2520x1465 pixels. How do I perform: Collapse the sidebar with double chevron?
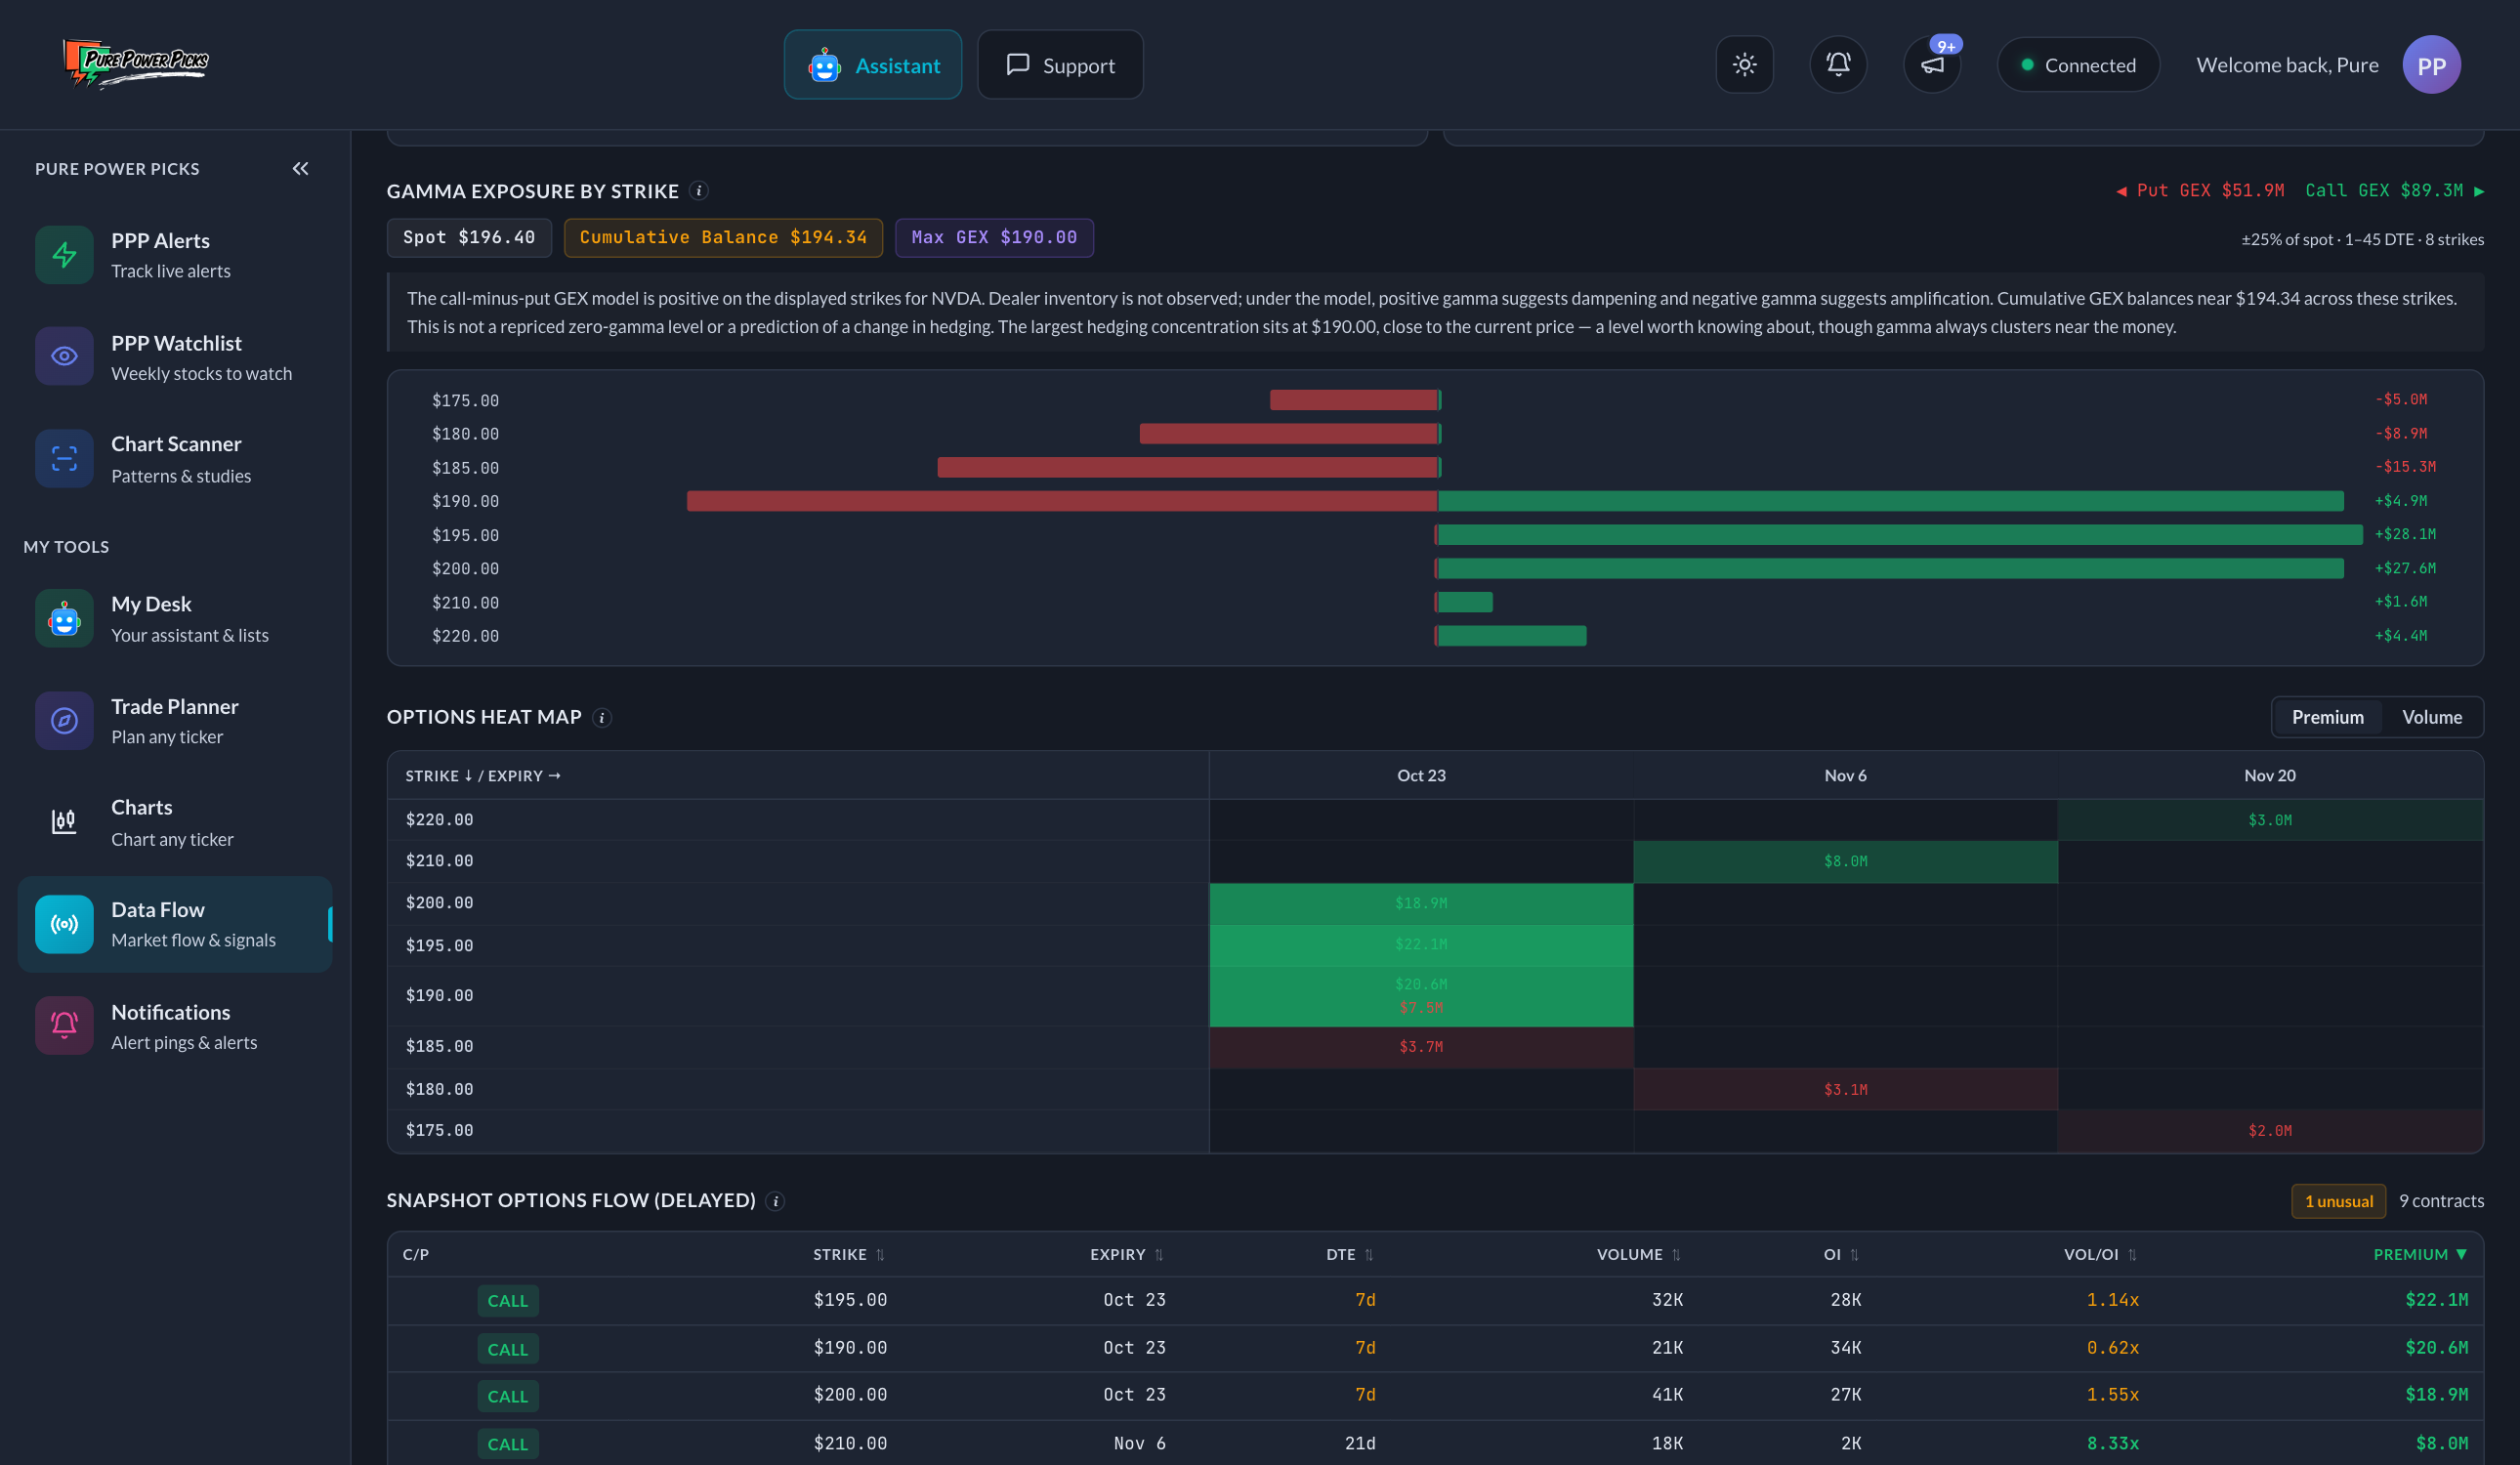(x=300, y=169)
